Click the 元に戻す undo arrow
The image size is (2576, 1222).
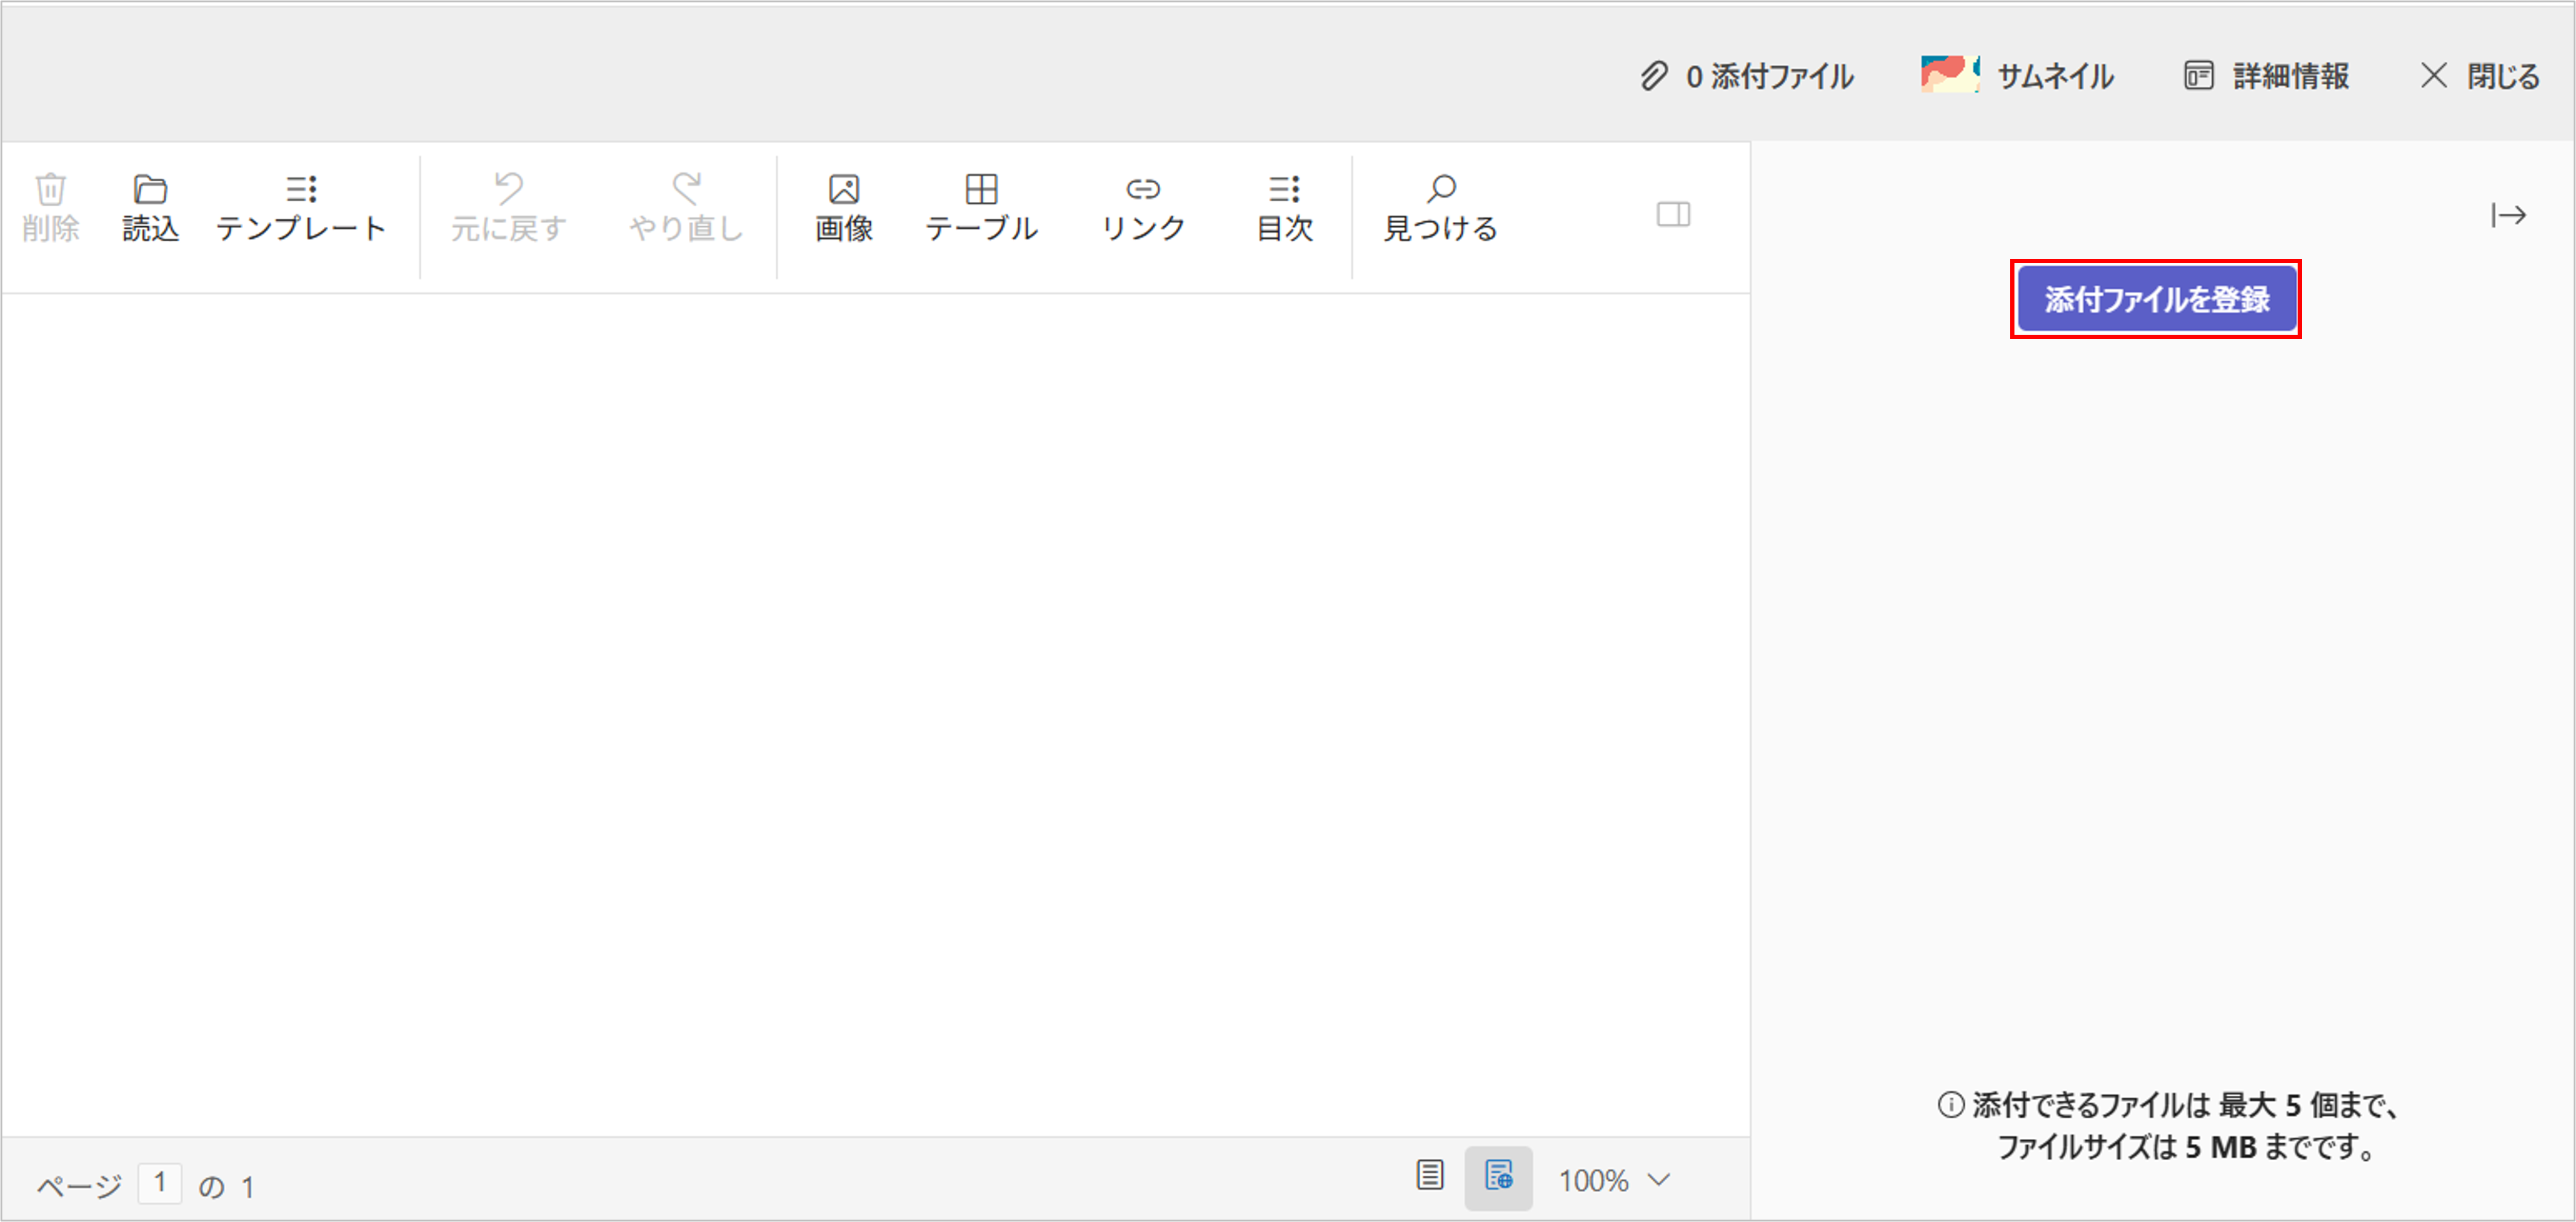coord(508,188)
